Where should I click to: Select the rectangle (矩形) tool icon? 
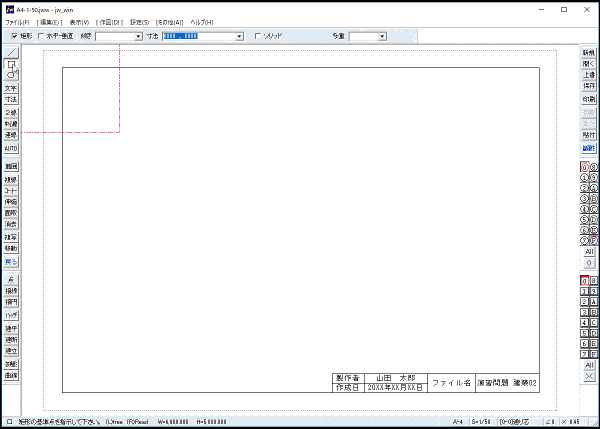[x=11, y=64]
